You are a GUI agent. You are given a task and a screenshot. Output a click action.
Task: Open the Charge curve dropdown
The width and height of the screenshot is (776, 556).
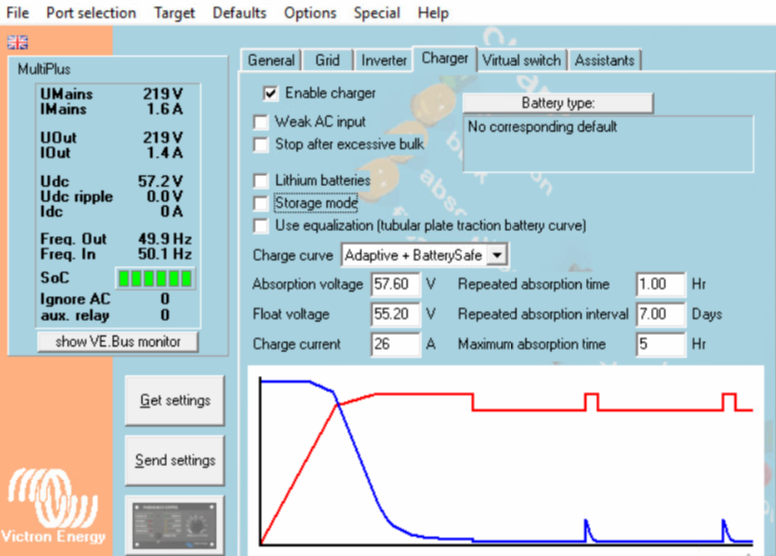tap(497, 255)
